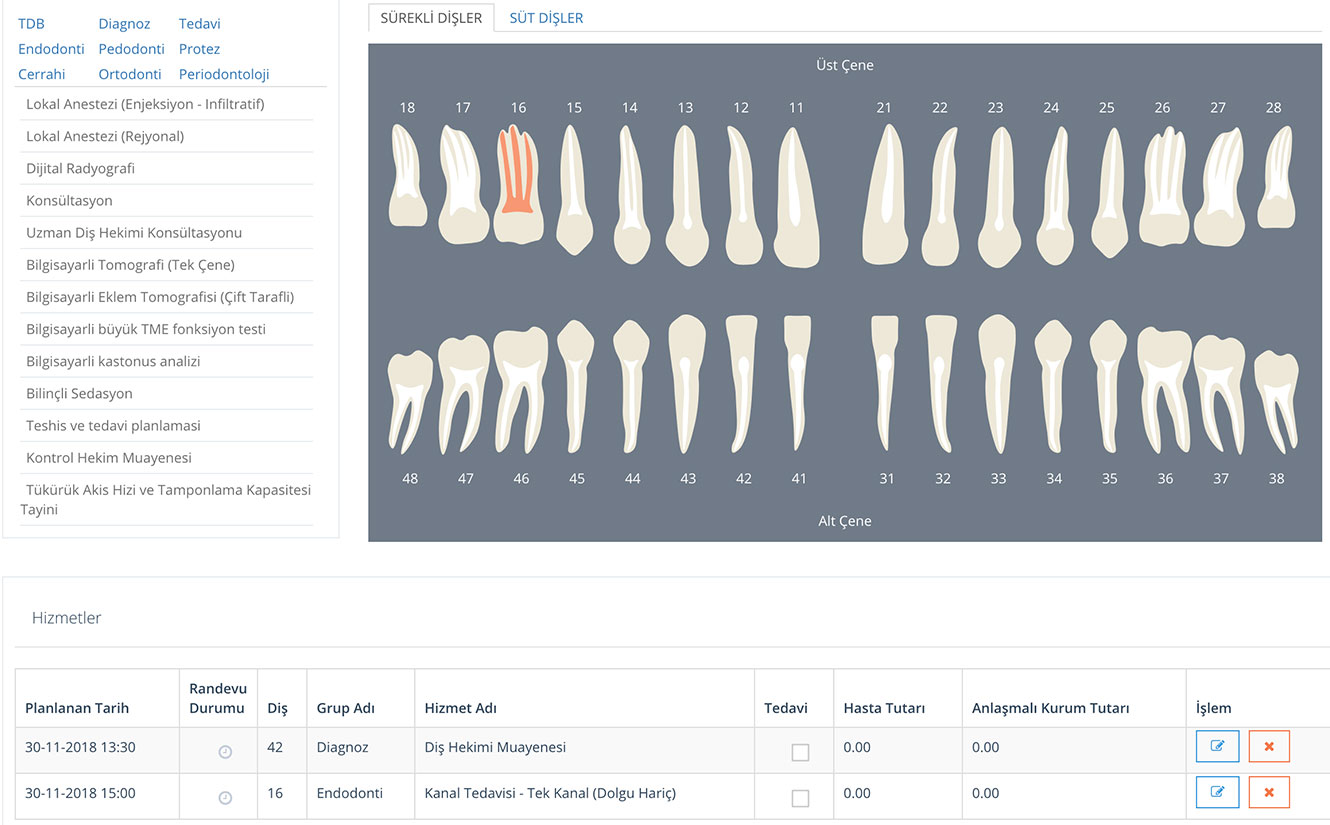Open the TDB category link
Image resolution: width=1330 pixels, height=825 pixels.
31,24
